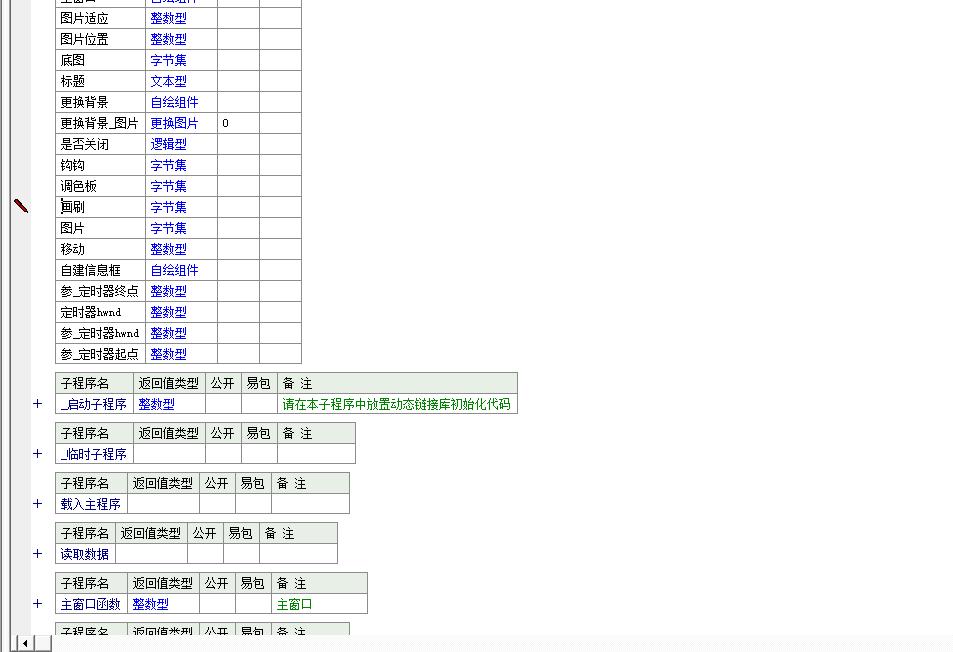
Task: Select the 移动 variable name
Action: click(x=72, y=249)
